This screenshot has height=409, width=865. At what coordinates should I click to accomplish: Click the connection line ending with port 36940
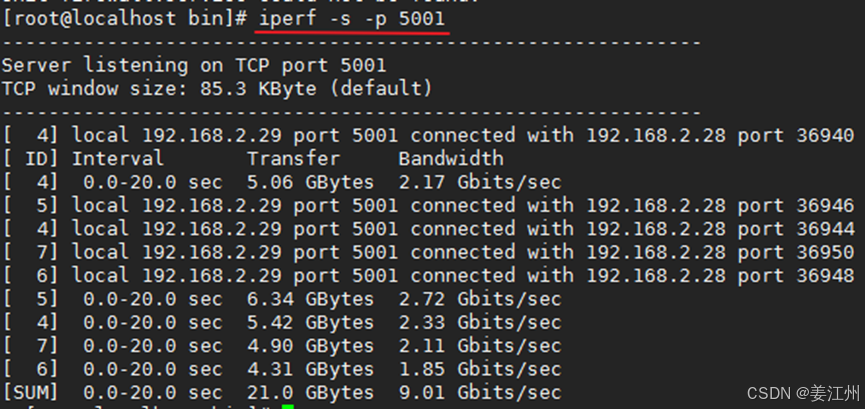tap(429, 135)
